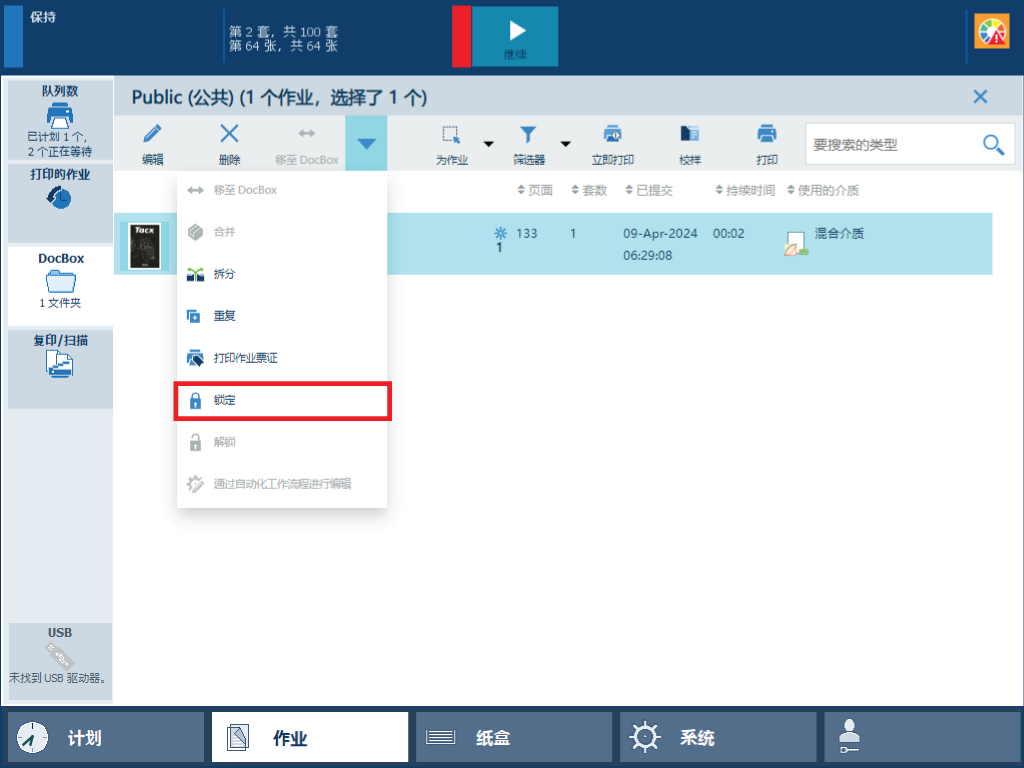1024x768 pixels.
Task: Click the submitted date 09-Apr-2024
Action: (x=660, y=233)
